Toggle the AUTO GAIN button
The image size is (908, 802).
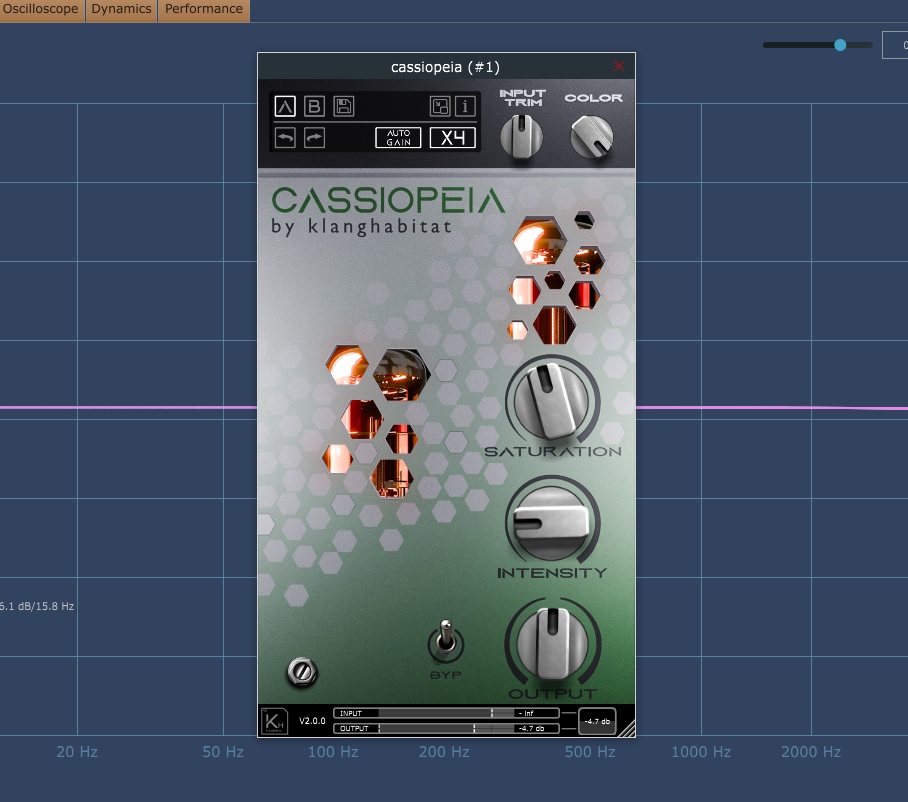click(x=398, y=138)
